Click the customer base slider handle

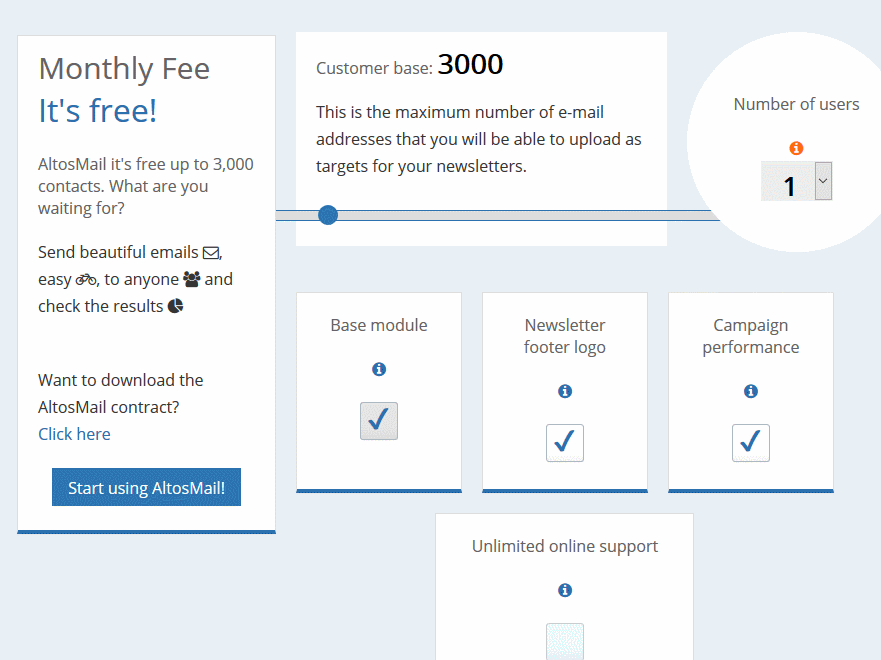(x=328, y=215)
